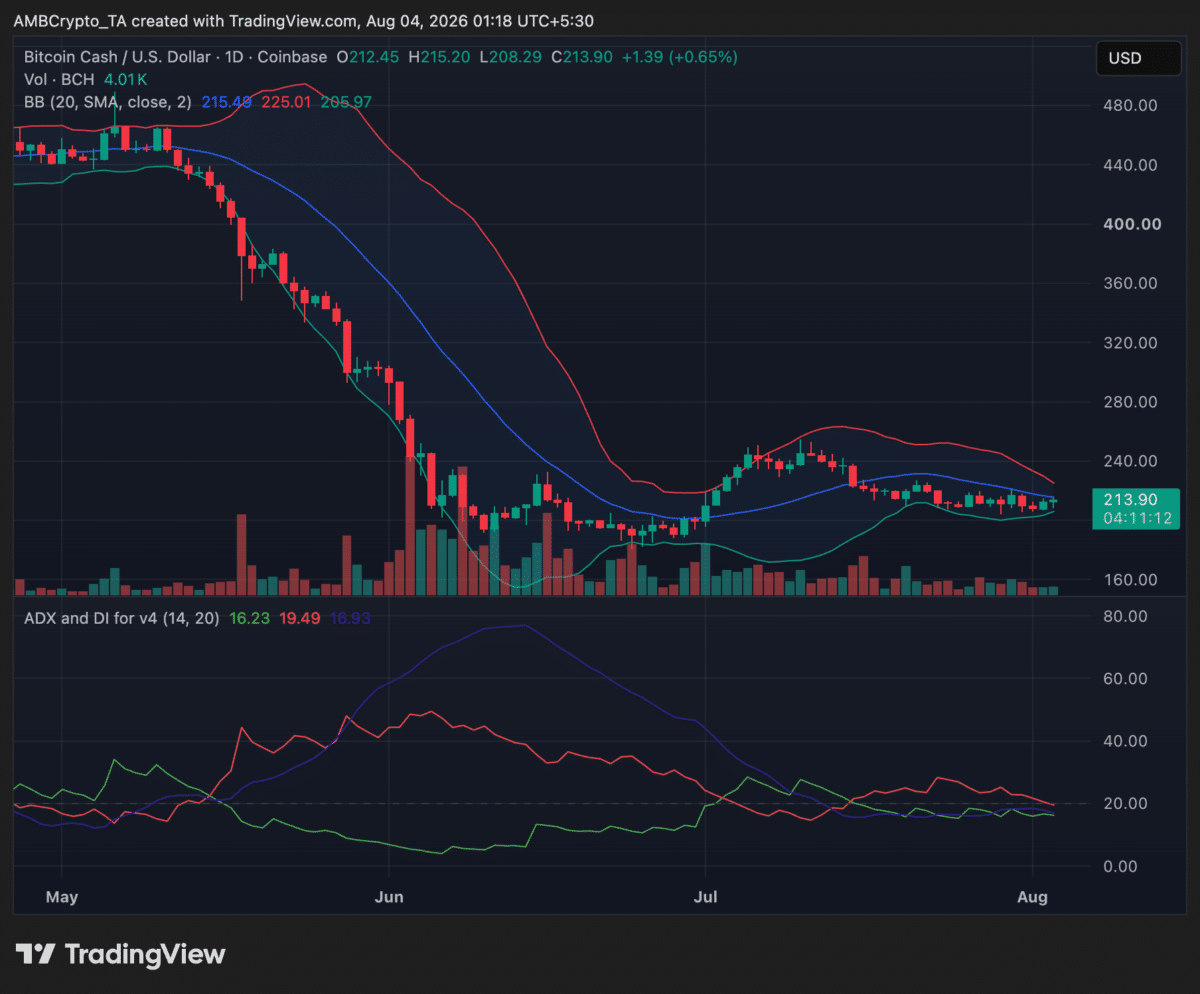Click the Aug date axis label

coord(1032,897)
